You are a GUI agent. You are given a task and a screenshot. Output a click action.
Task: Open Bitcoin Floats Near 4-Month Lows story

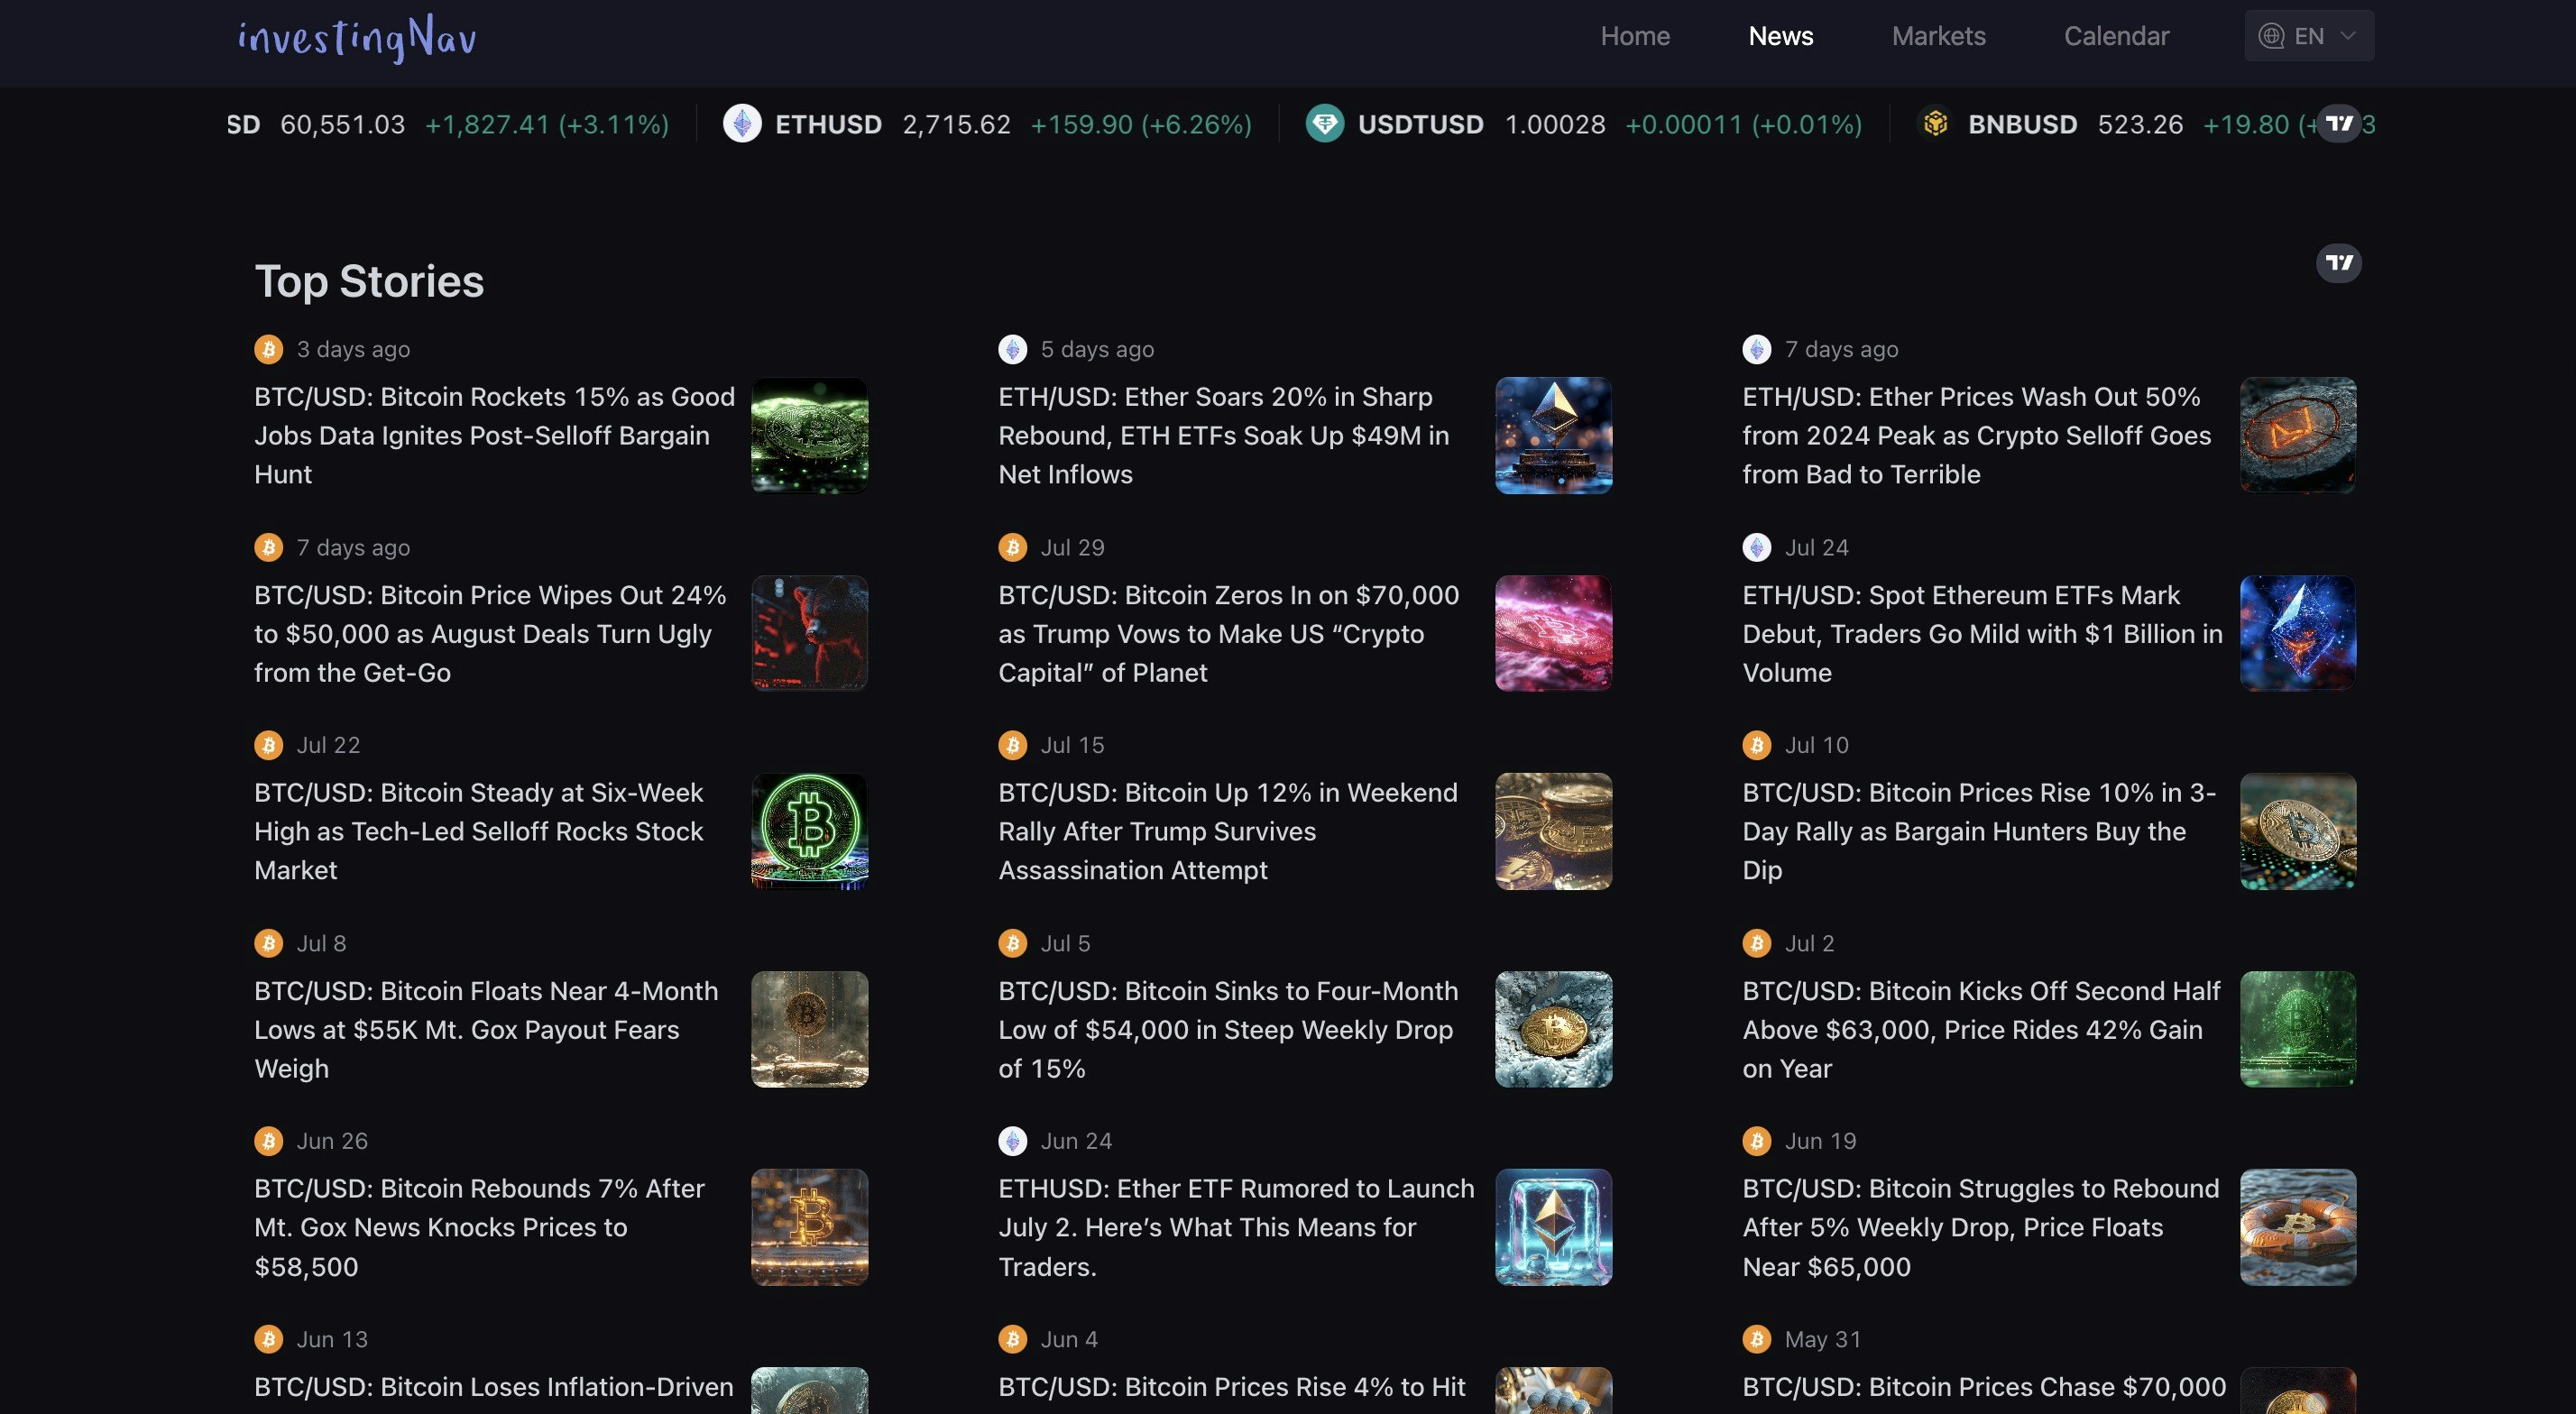tap(486, 1030)
